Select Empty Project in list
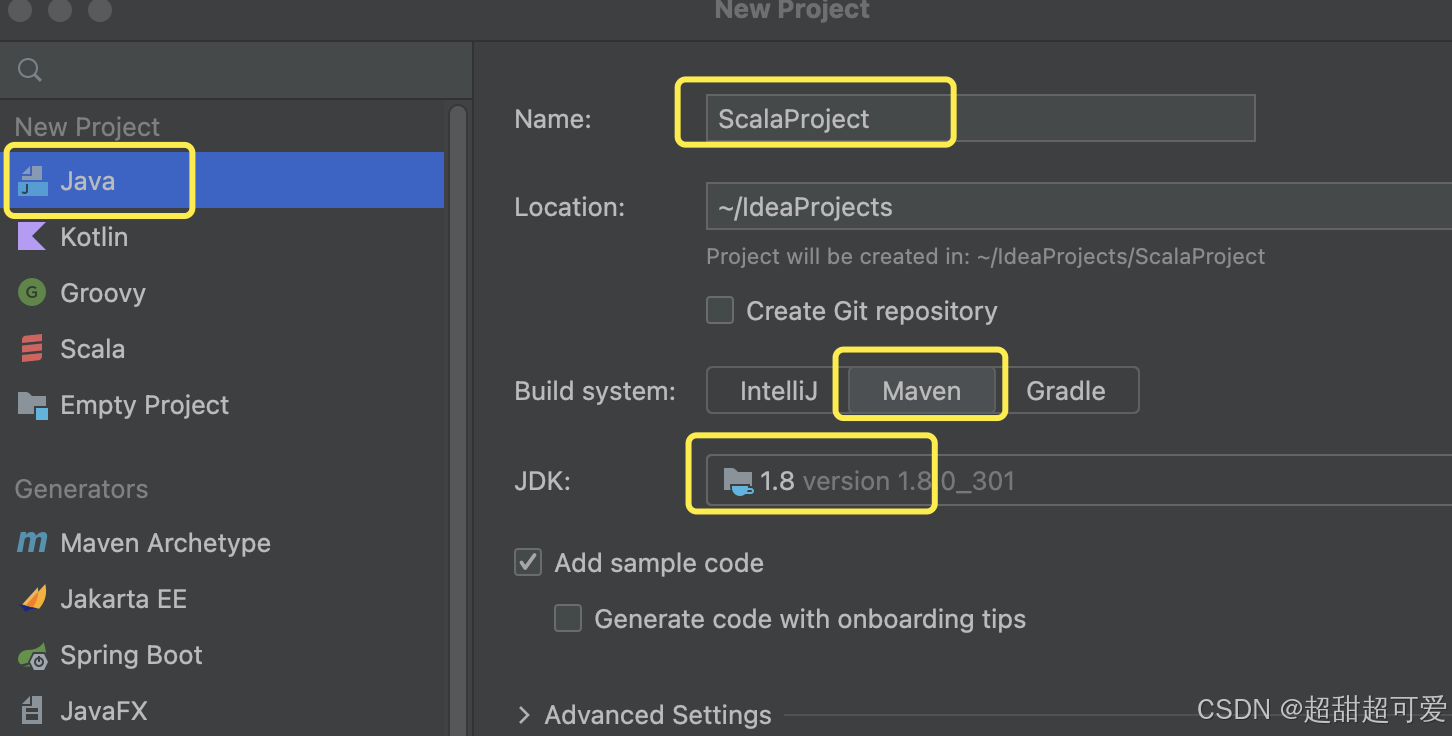This screenshot has width=1452, height=736. click(x=224, y=405)
